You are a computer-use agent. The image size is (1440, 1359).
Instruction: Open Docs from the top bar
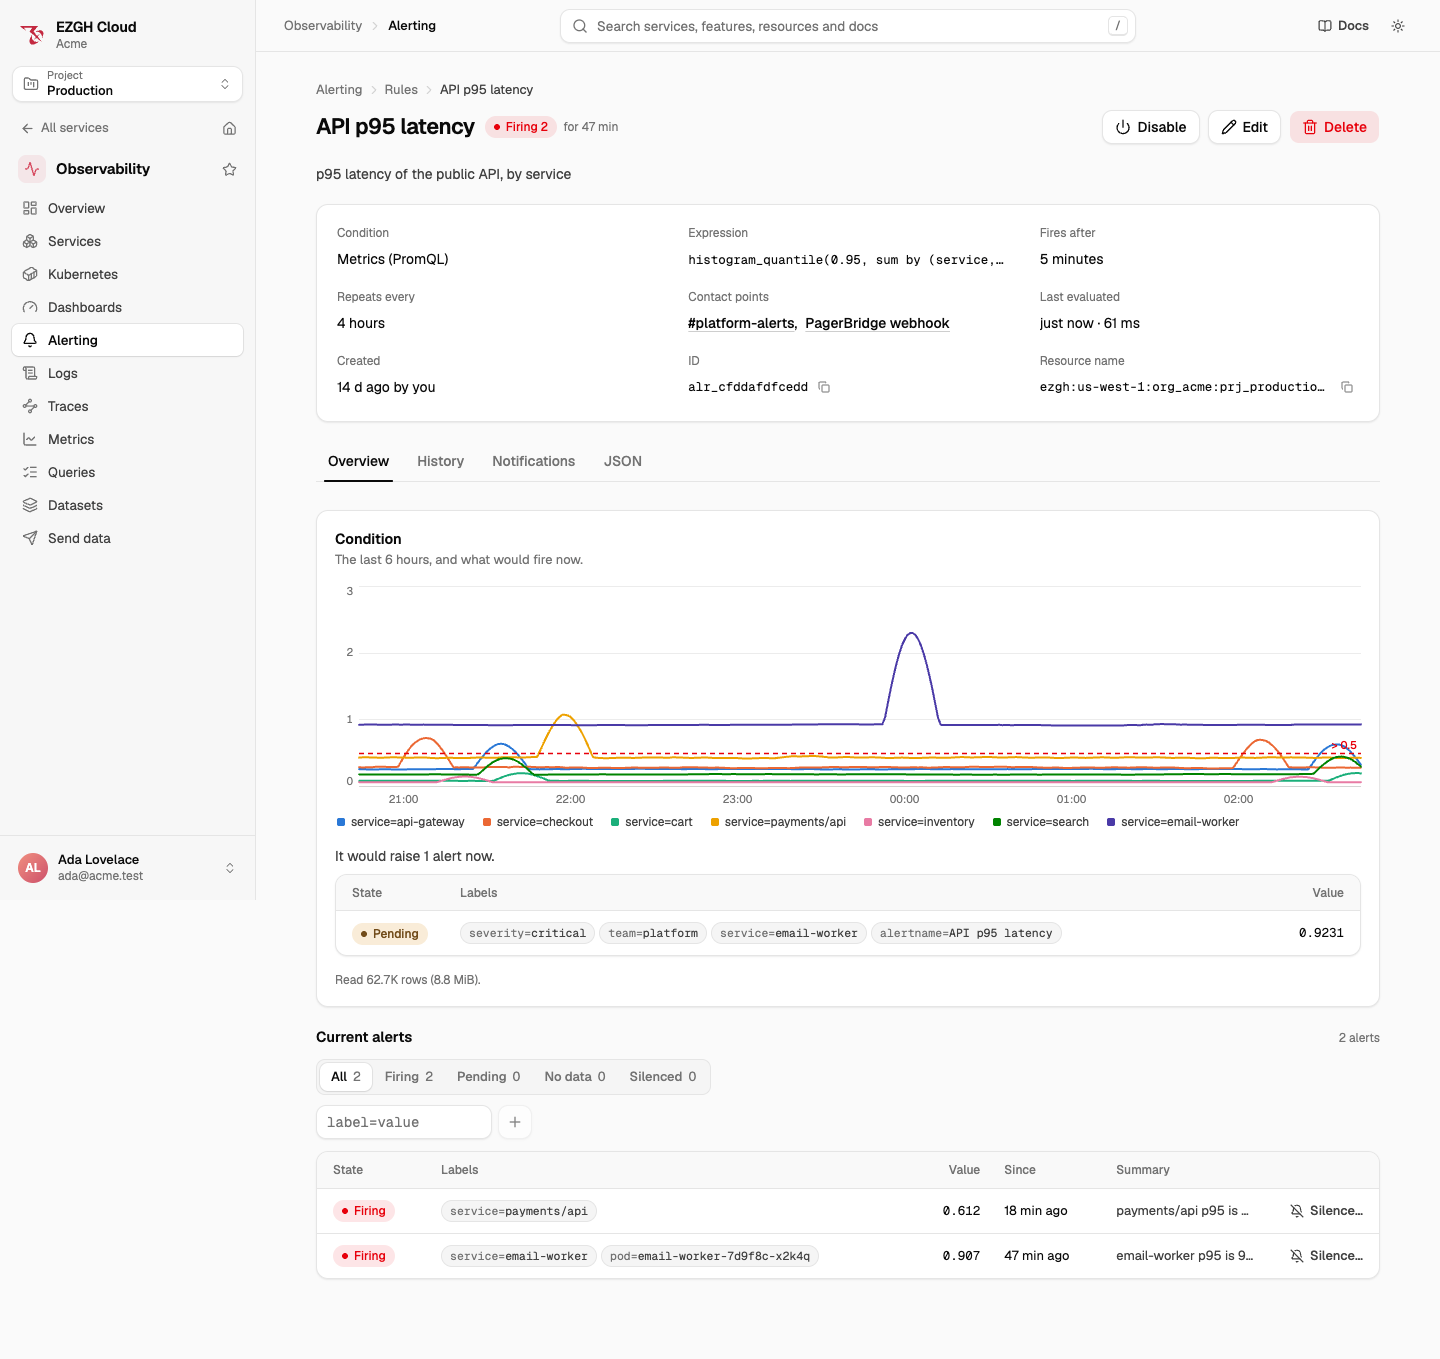coord(1343,26)
